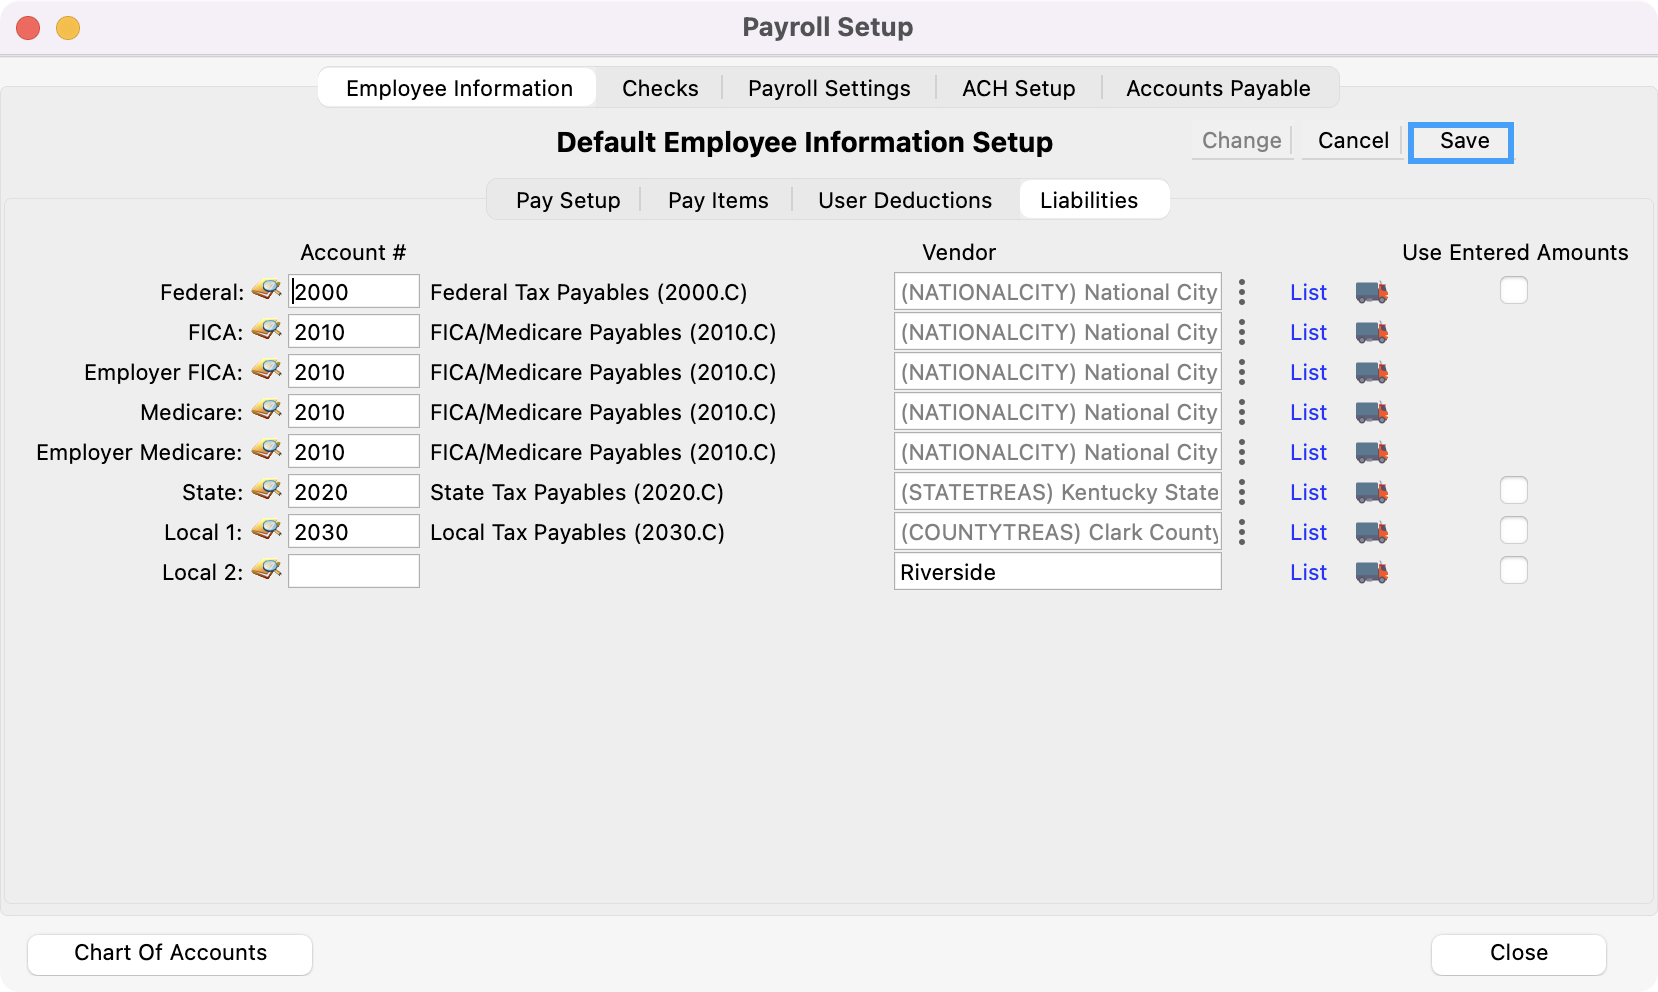Screen dimensions: 1658x992
Task: Click the account lookup icon beside Medicare
Action: 266,411
